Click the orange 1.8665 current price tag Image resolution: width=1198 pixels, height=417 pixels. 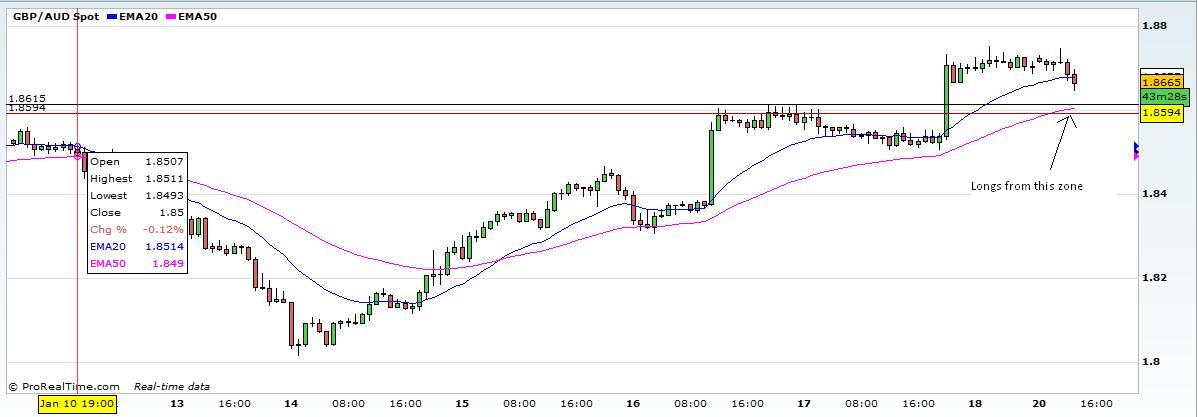click(x=1161, y=82)
